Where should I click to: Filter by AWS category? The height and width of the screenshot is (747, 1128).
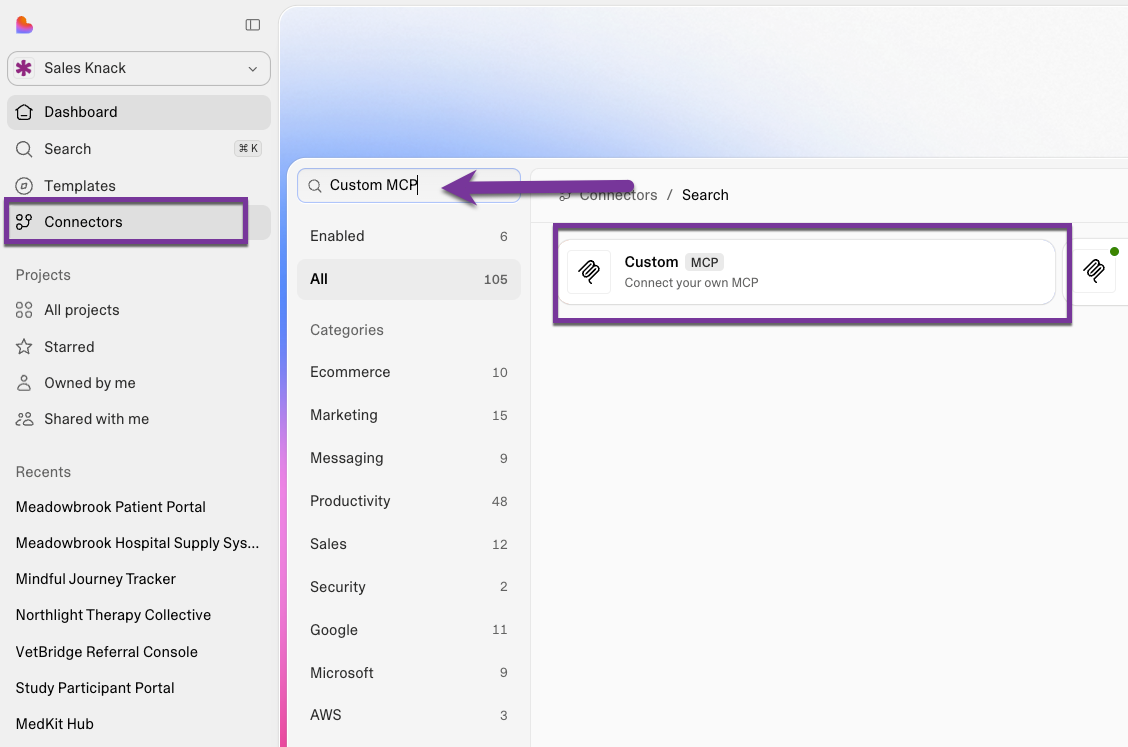(x=409, y=715)
